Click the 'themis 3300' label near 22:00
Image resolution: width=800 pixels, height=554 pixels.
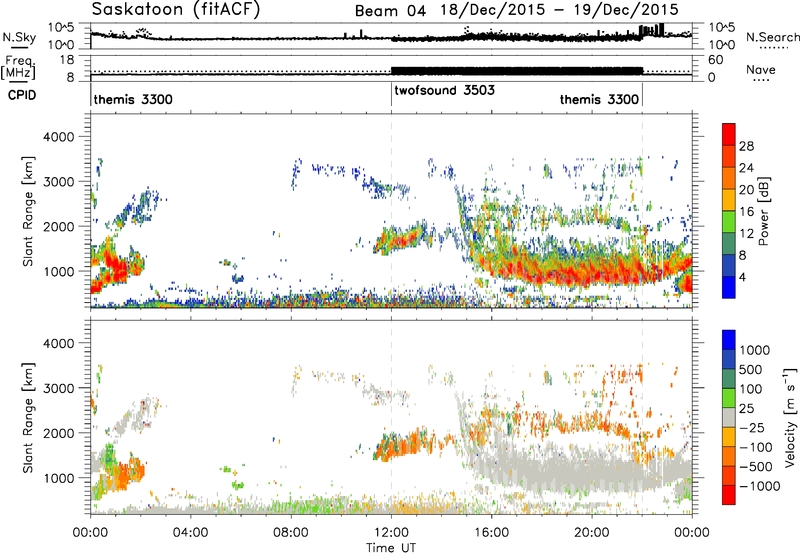(x=599, y=99)
